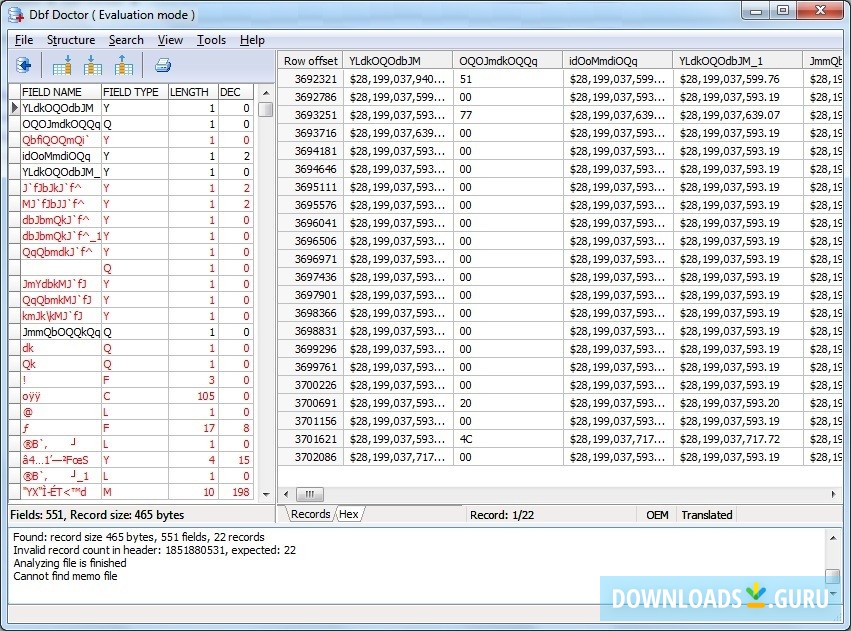The height and width of the screenshot is (631, 851).
Task: Click the table icon with up arrow
Action: point(124,66)
